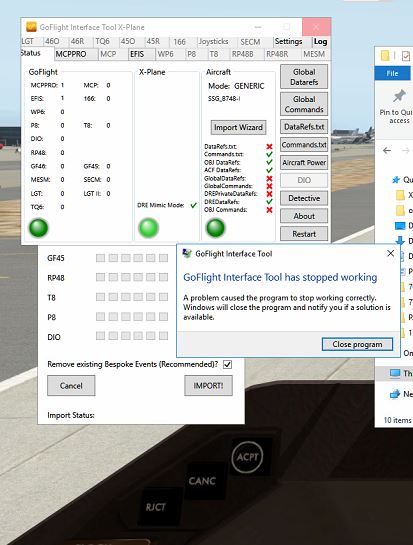Tick the first RP48 checkbox
This screenshot has width=413, height=545.
coord(100,277)
